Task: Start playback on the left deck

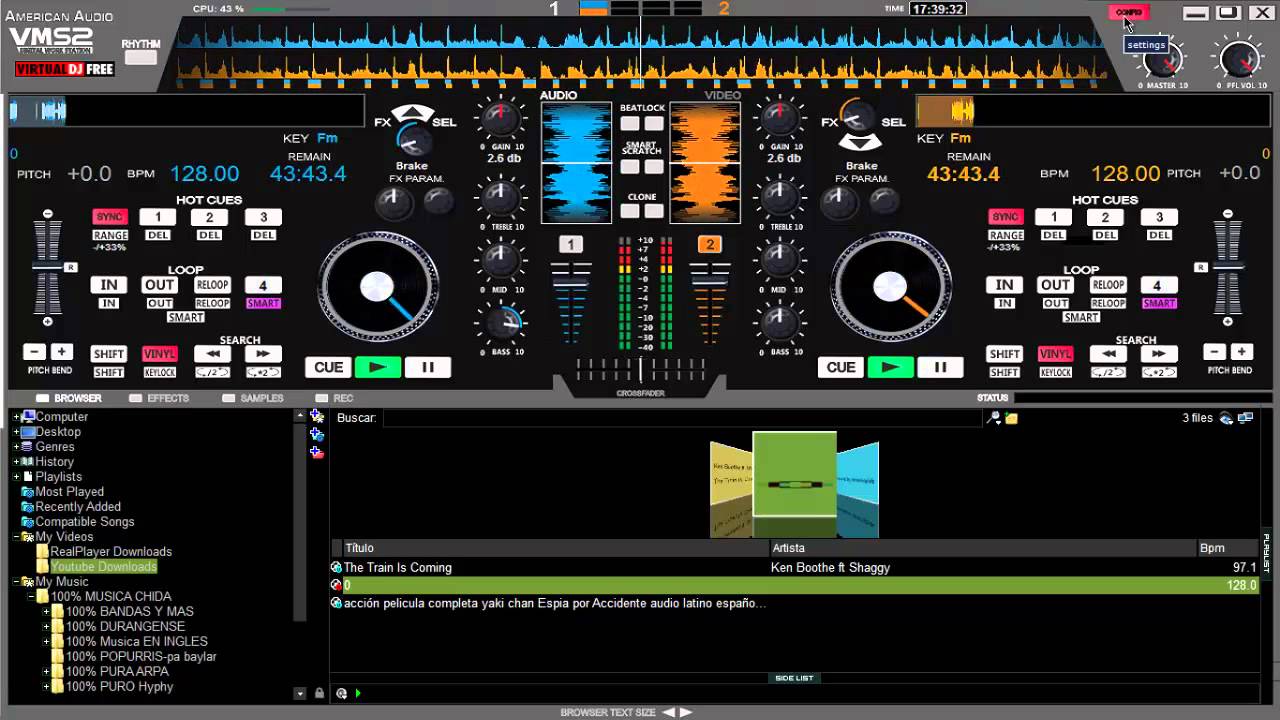Action: (377, 367)
